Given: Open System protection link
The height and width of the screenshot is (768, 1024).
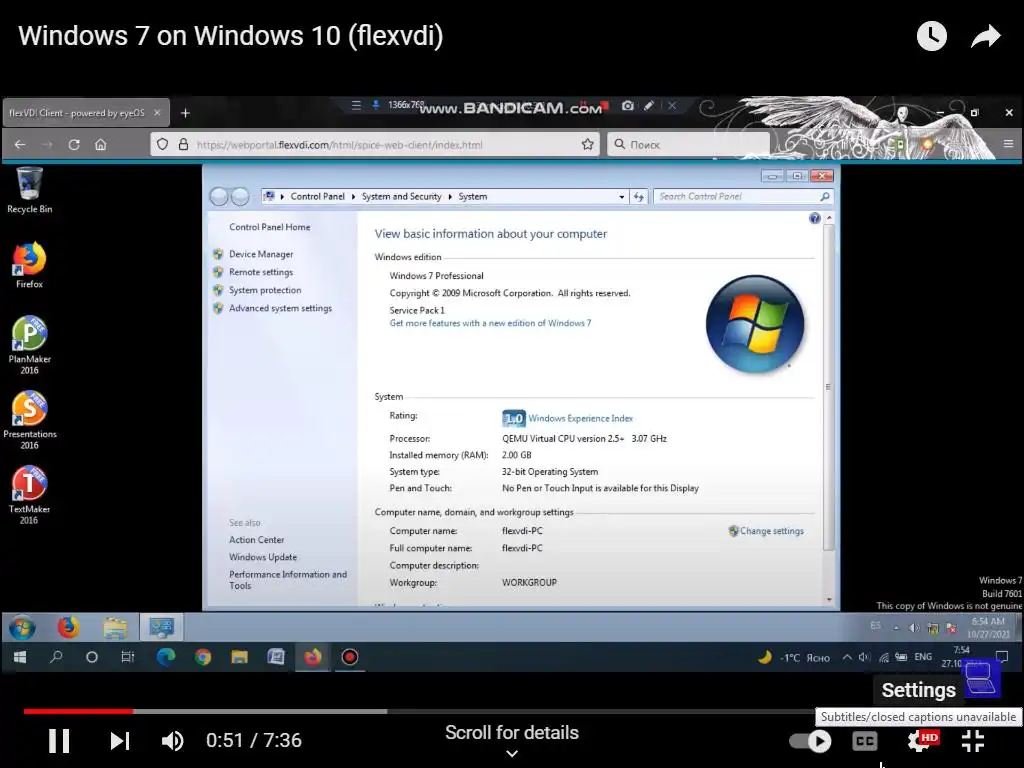Looking at the screenshot, I should tap(265, 290).
